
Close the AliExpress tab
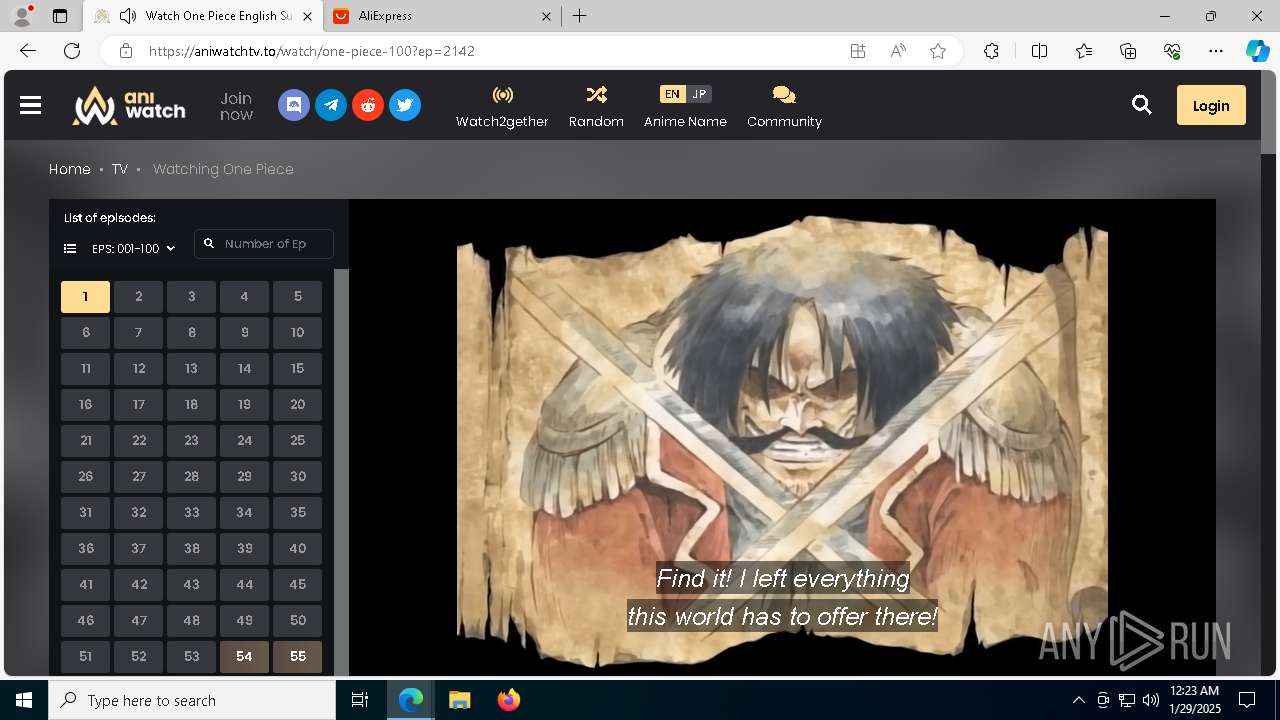click(x=546, y=16)
